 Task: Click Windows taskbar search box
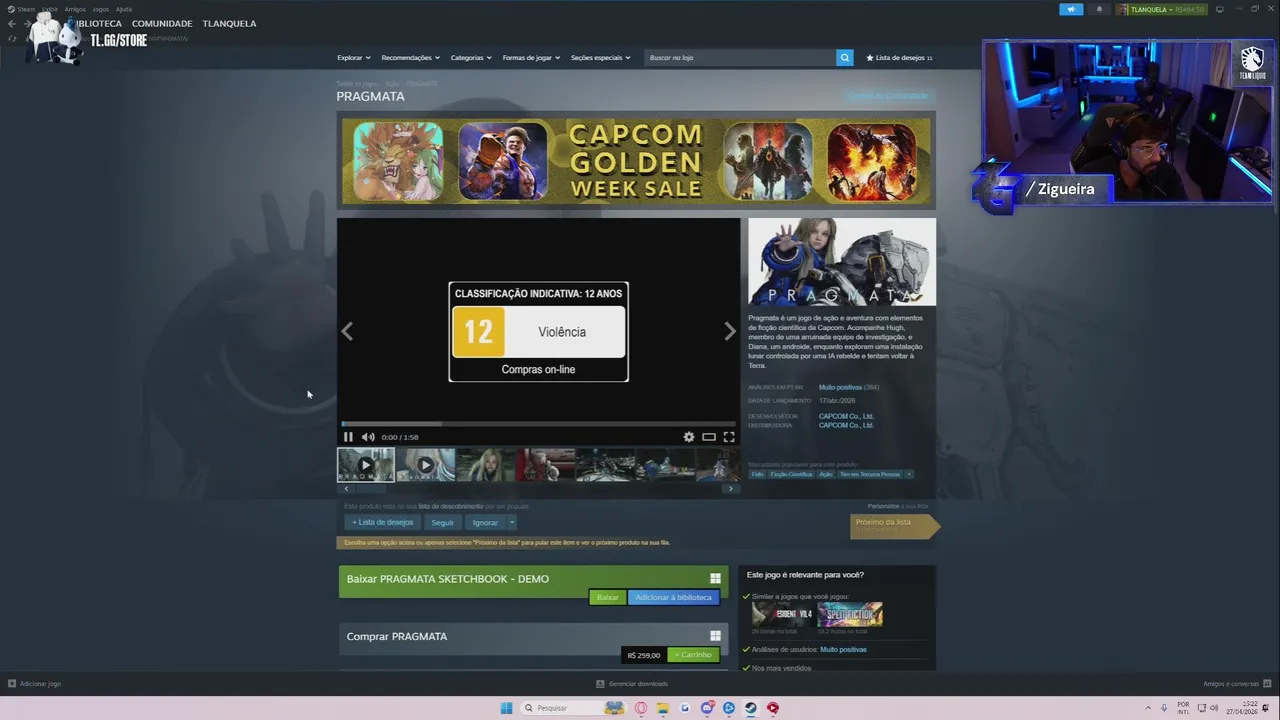(574, 708)
